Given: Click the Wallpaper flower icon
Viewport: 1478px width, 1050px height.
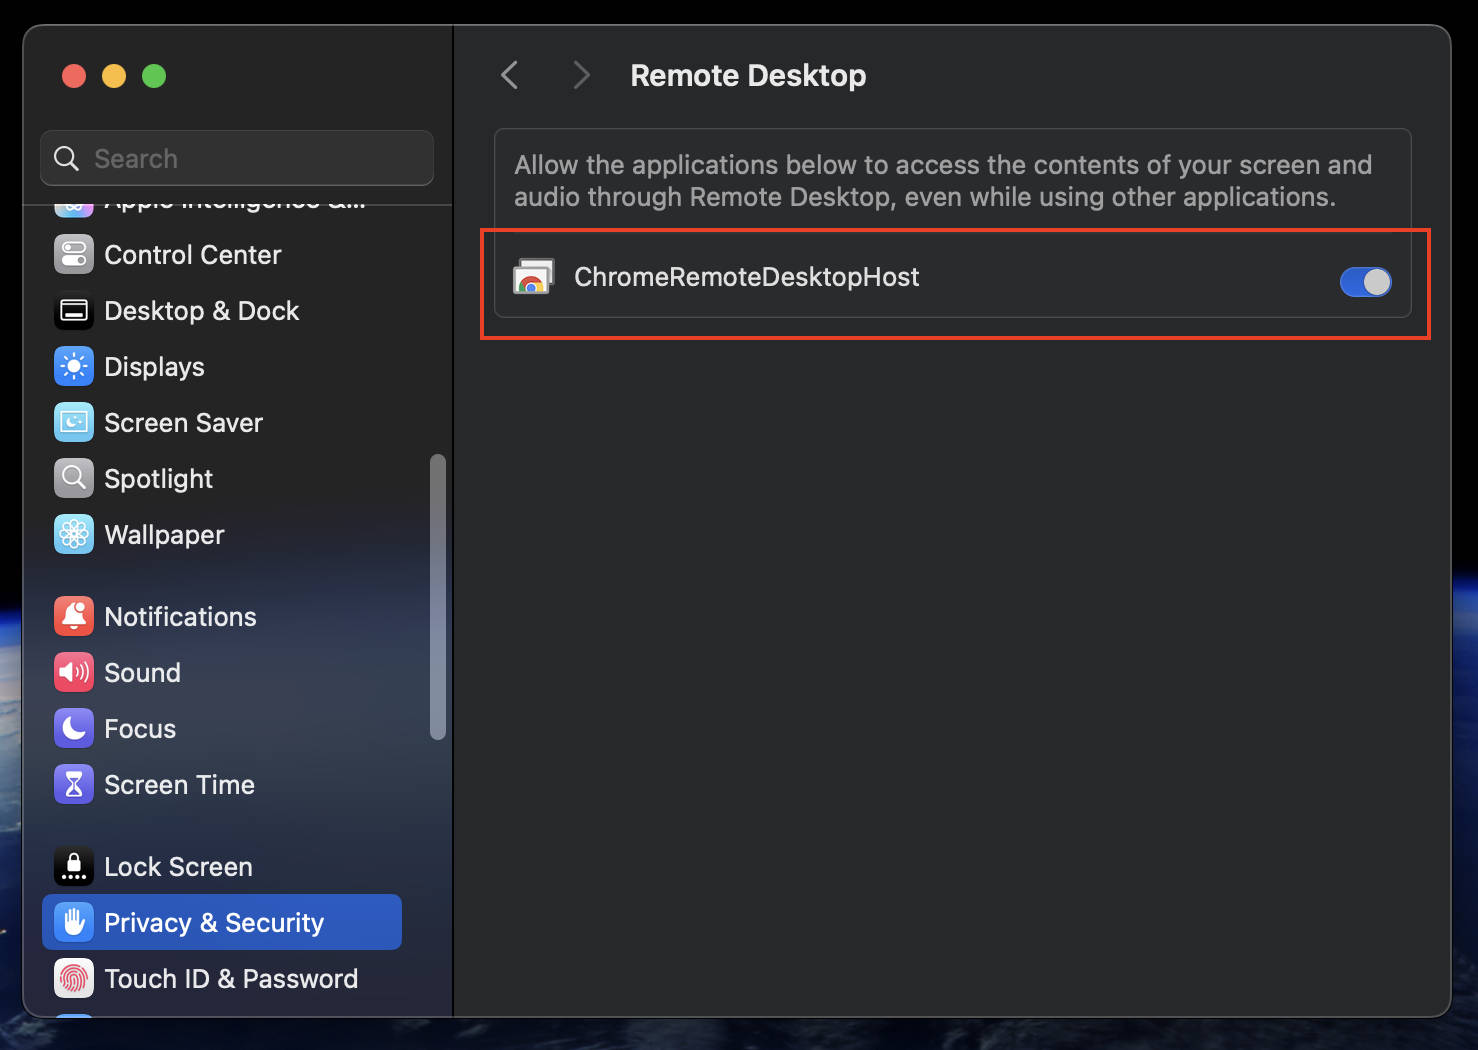Looking at the screenshot, I should 74,535.
